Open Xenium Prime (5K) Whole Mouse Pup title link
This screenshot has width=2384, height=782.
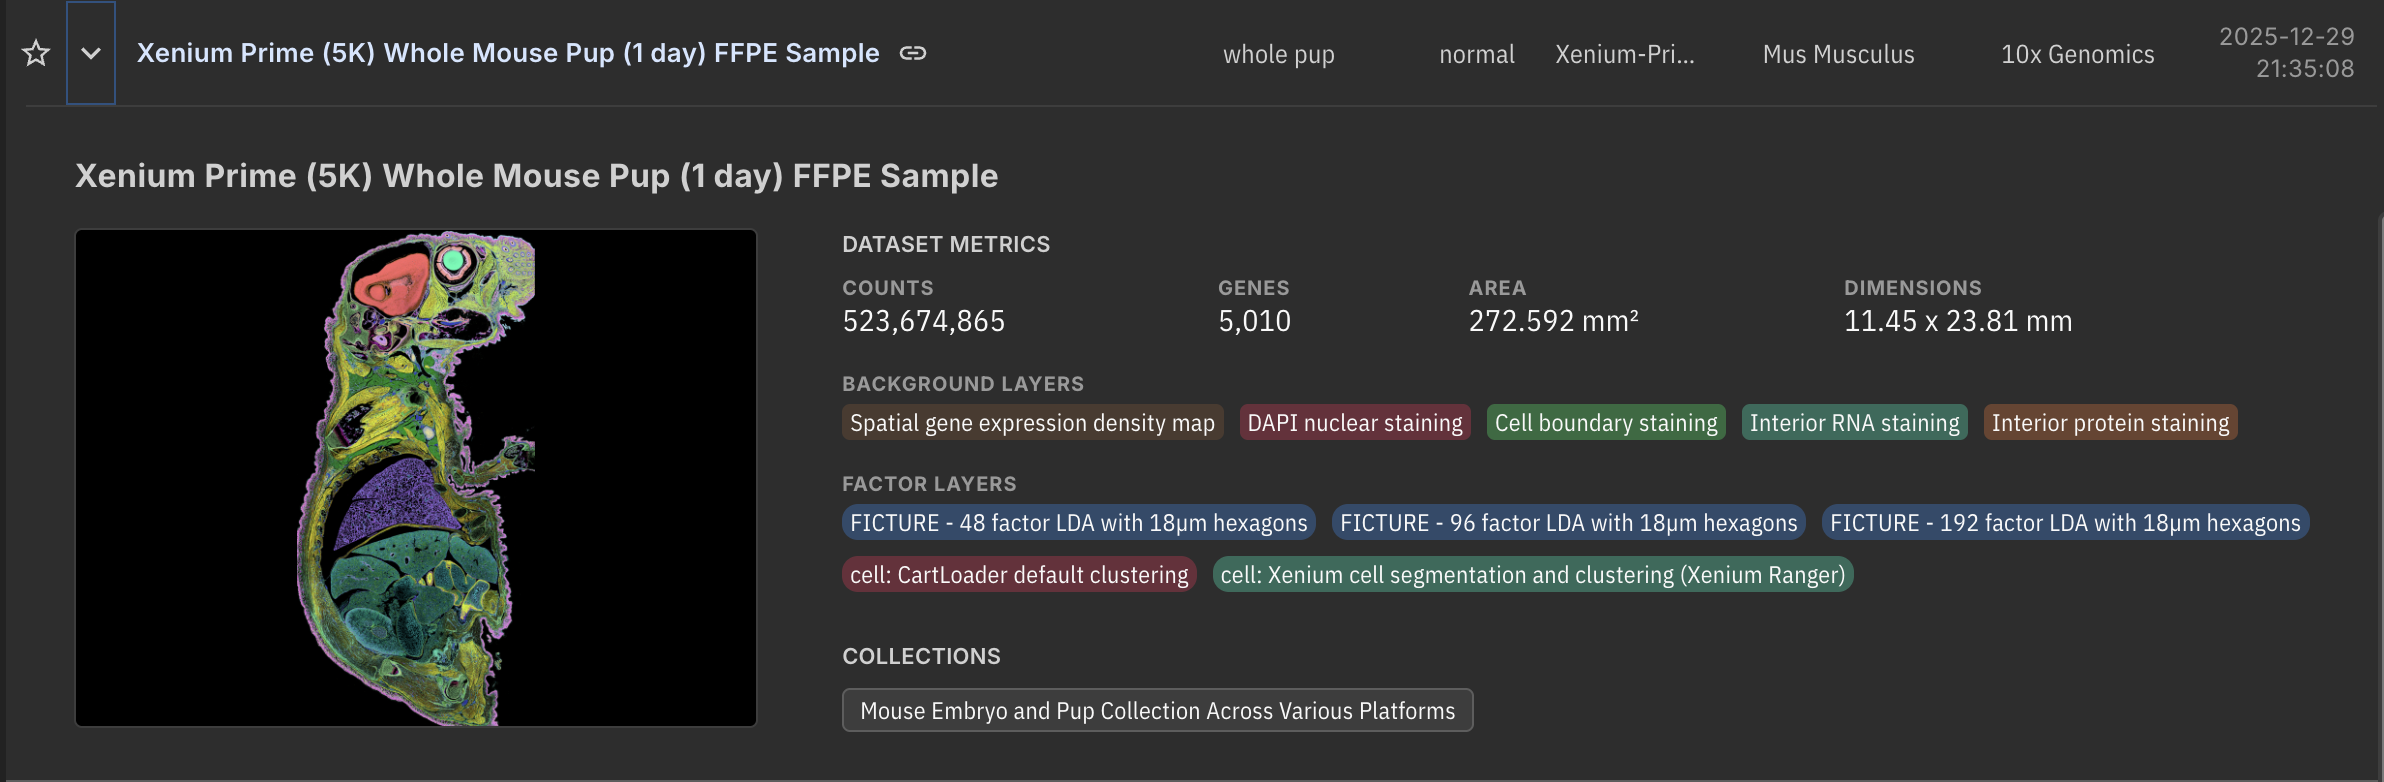(x=508, y=53)
